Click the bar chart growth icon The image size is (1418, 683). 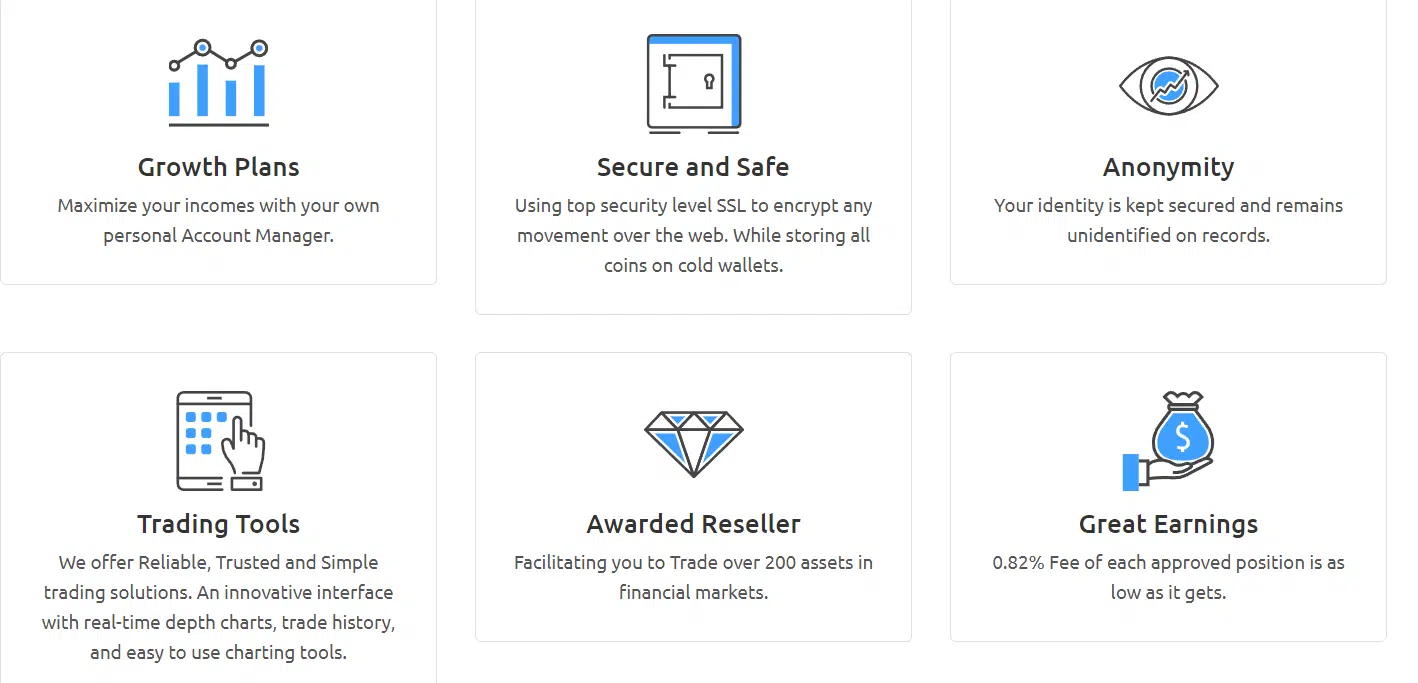pos(218,83)
